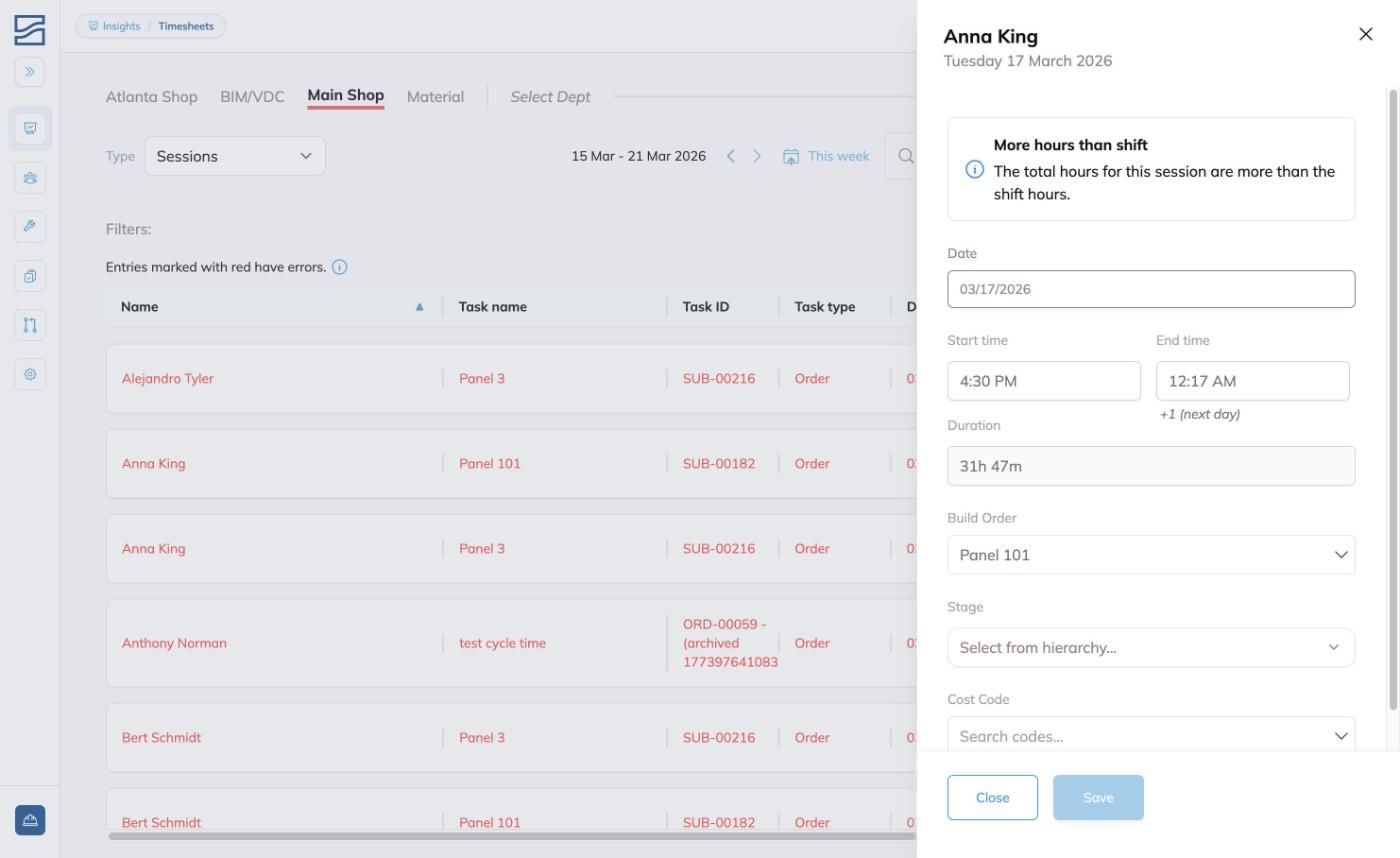Click the Save button
The image size is (1400, 858).
pos(1098,797)
